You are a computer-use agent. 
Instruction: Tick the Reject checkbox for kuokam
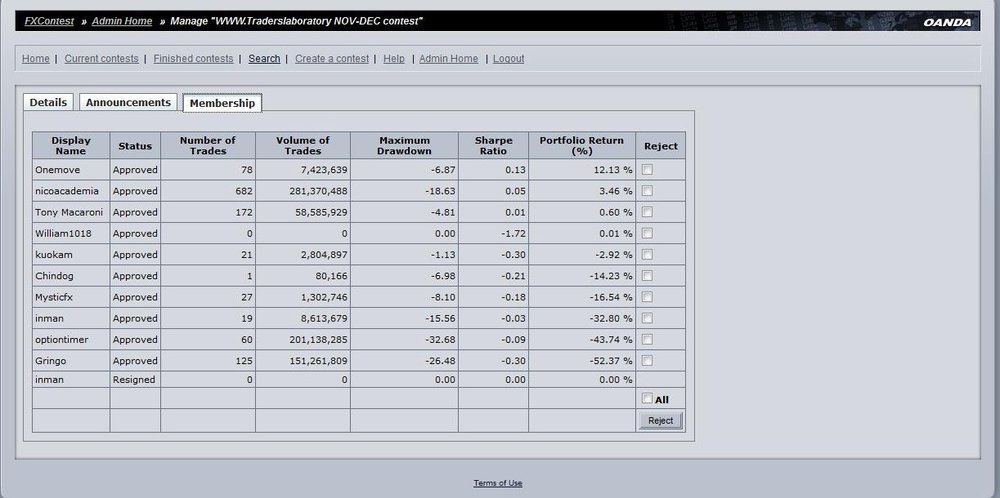tap(647, 254)
